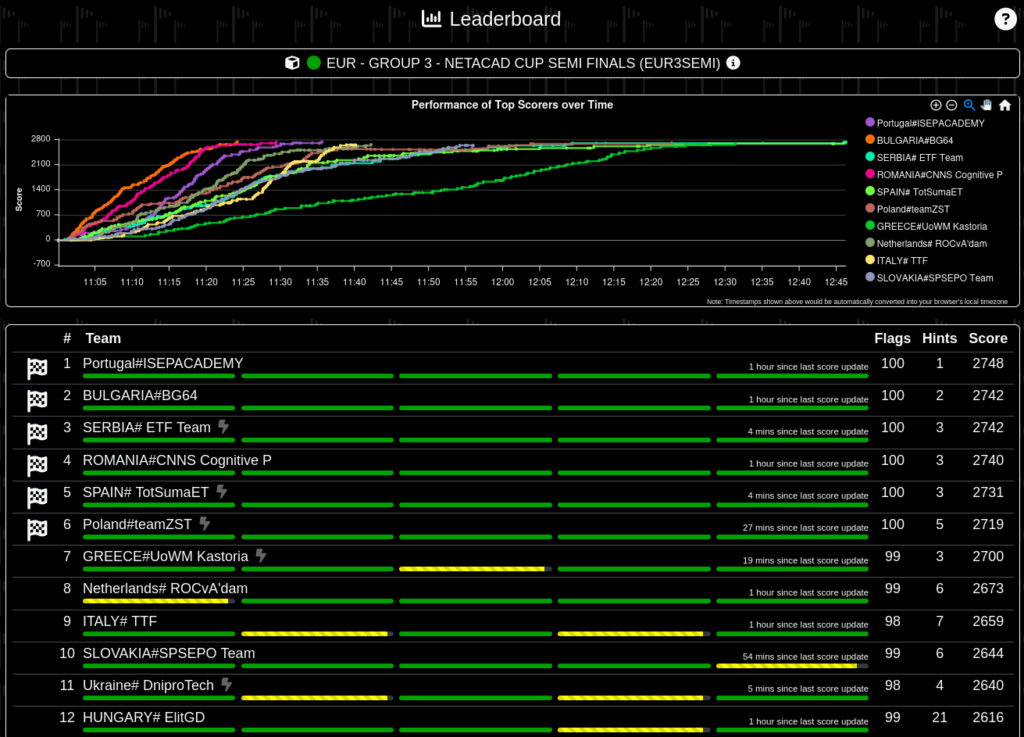The width and height of the screenshot is (1024, 737).
Task: Select HUNGARY# ElitGD team name
Action: 143,717
